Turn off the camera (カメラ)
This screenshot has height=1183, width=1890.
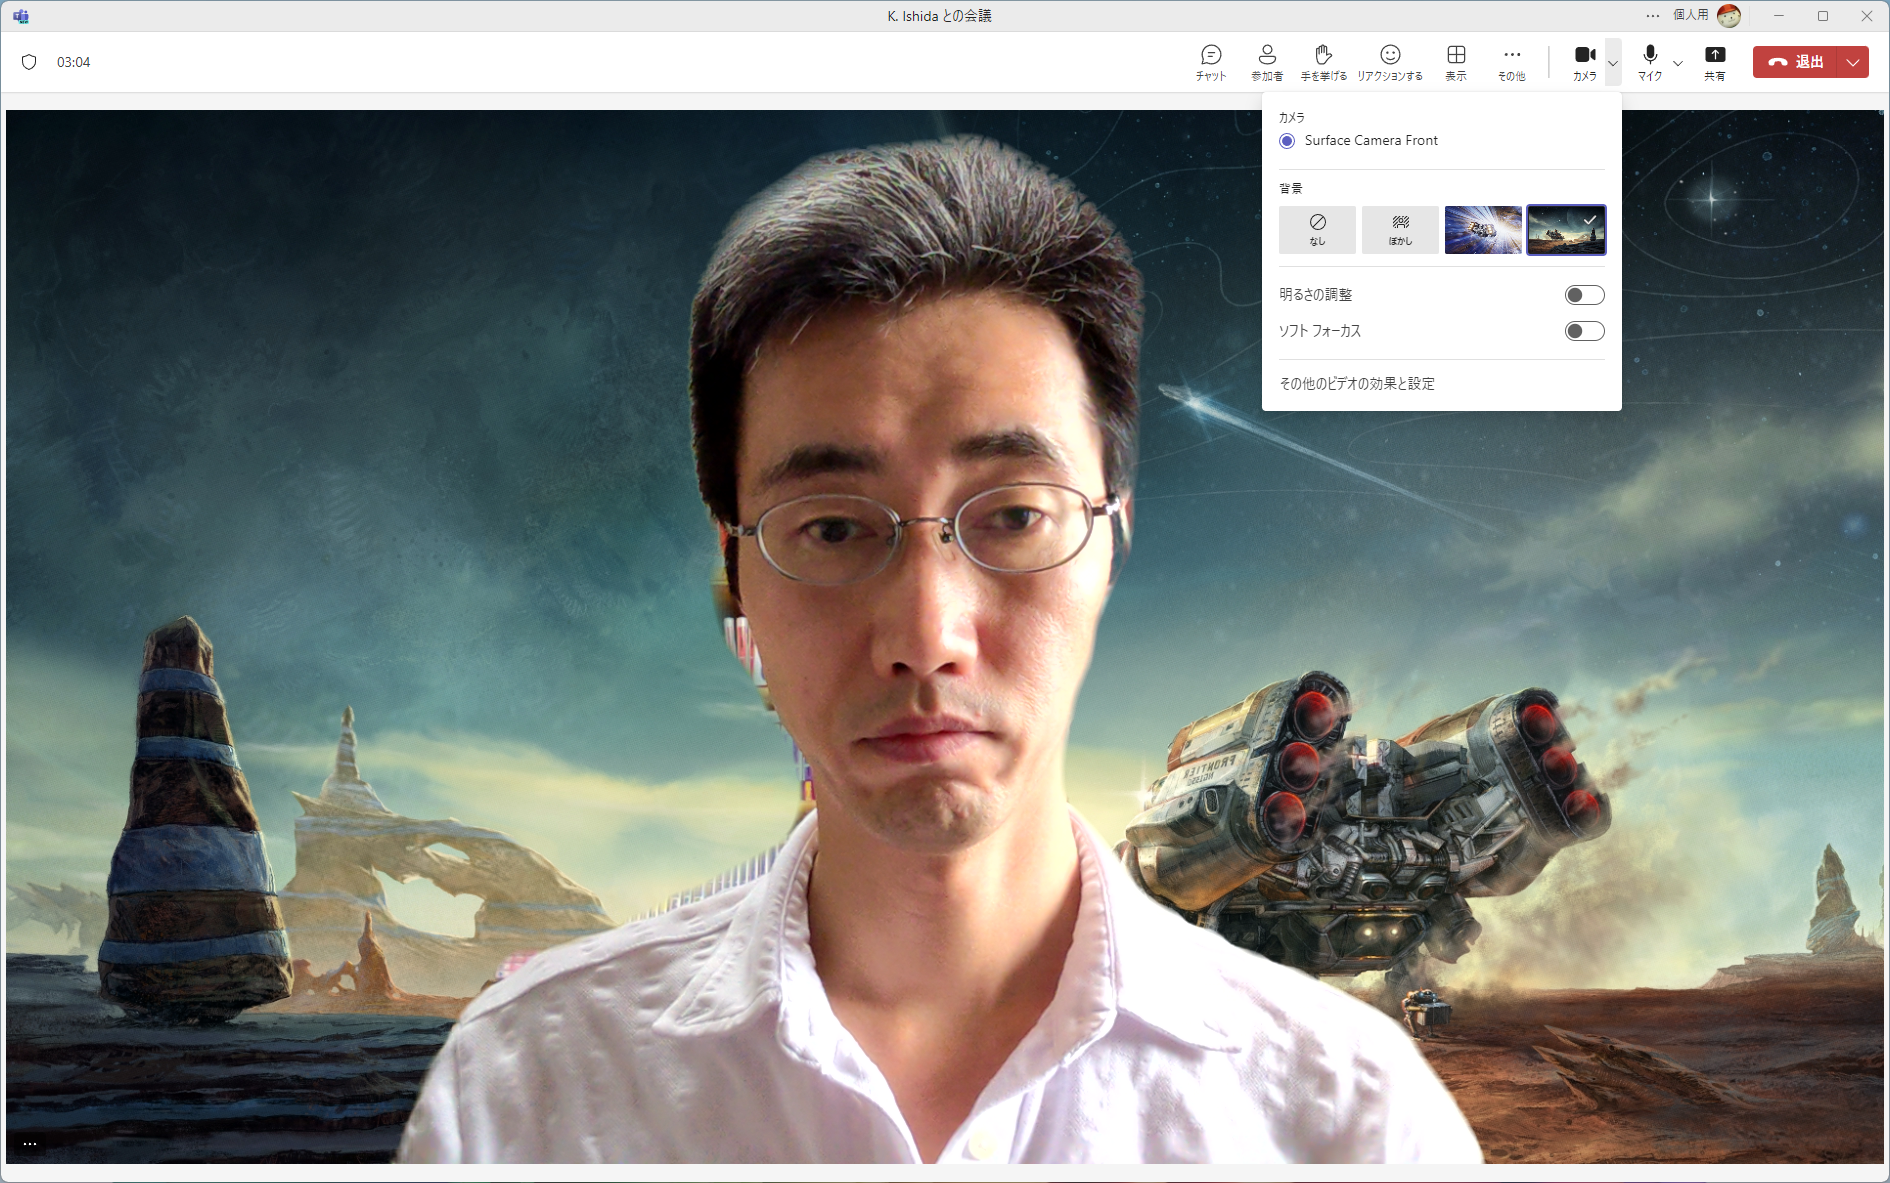pos(1585,62)
